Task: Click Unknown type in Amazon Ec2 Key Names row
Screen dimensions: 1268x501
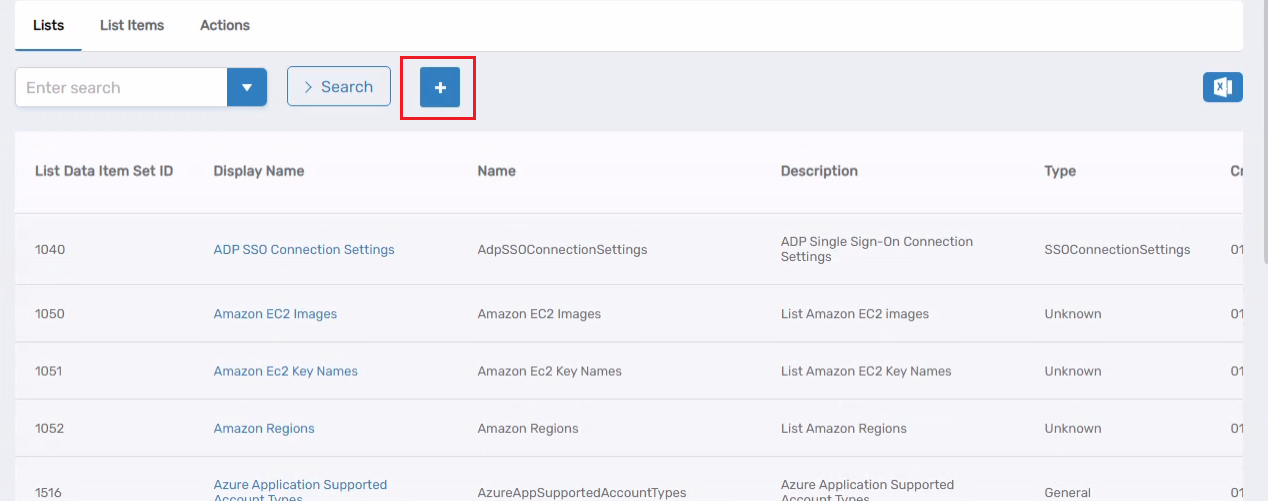Action: click(x=1073, y=371)
